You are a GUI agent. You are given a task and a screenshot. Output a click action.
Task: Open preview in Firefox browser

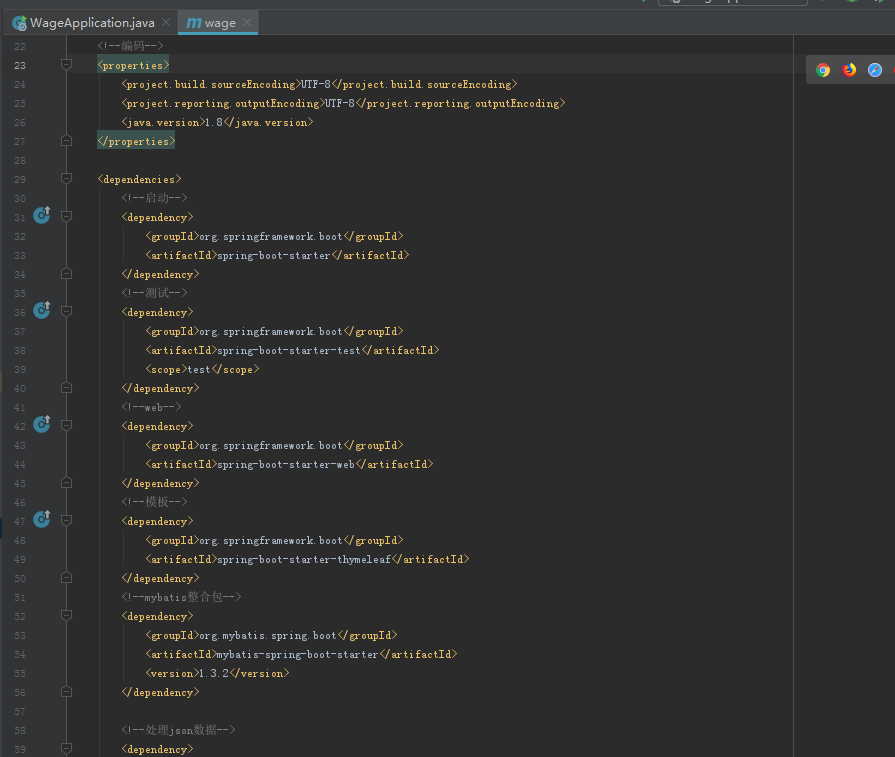click(849, 70)
